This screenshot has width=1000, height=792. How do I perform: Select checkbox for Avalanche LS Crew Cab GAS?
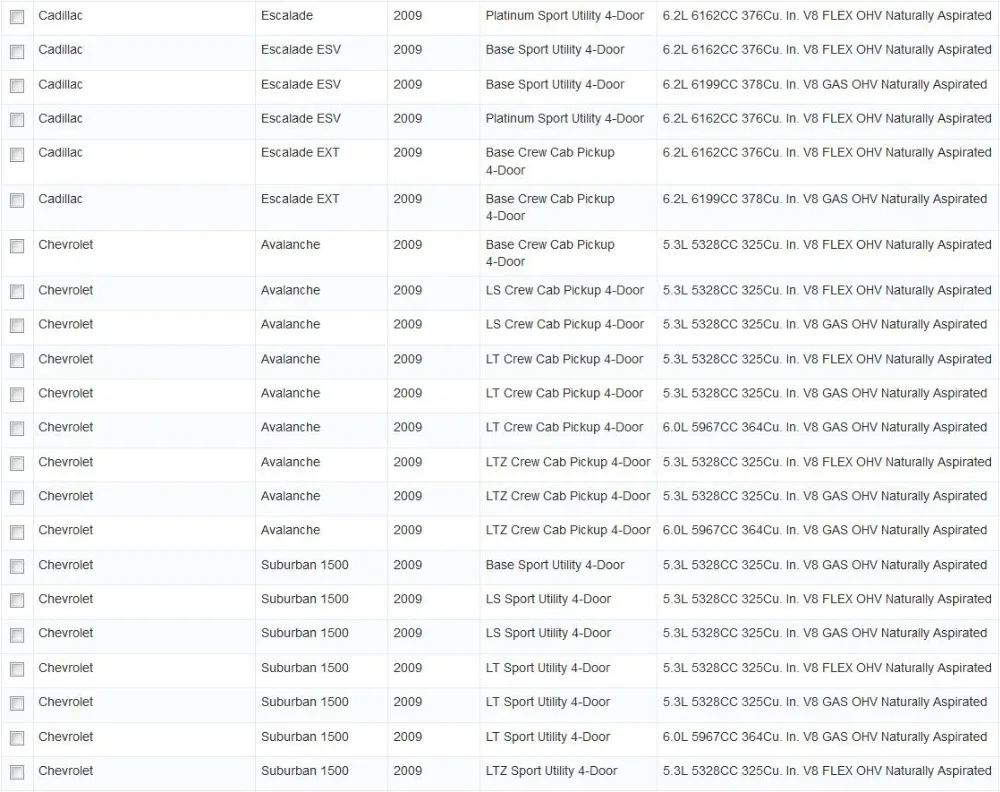17,326
